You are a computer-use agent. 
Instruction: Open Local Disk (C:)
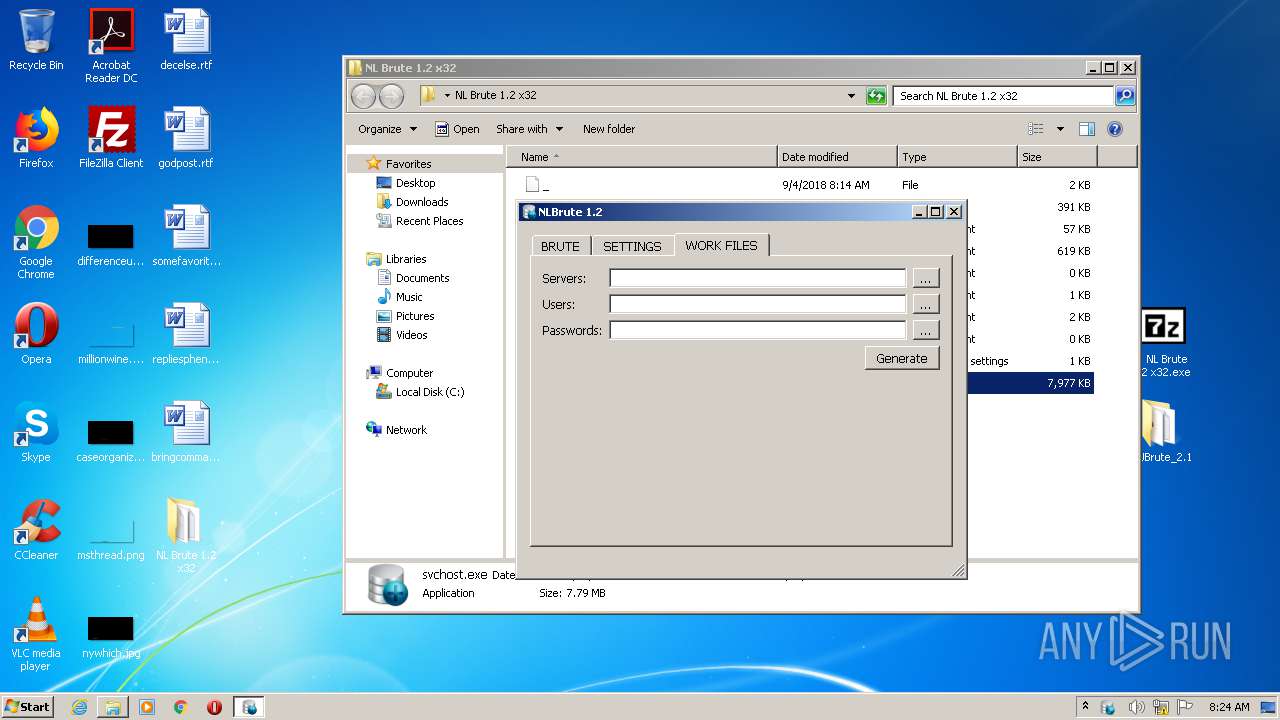pyautogui.click(x=429, y=392)
